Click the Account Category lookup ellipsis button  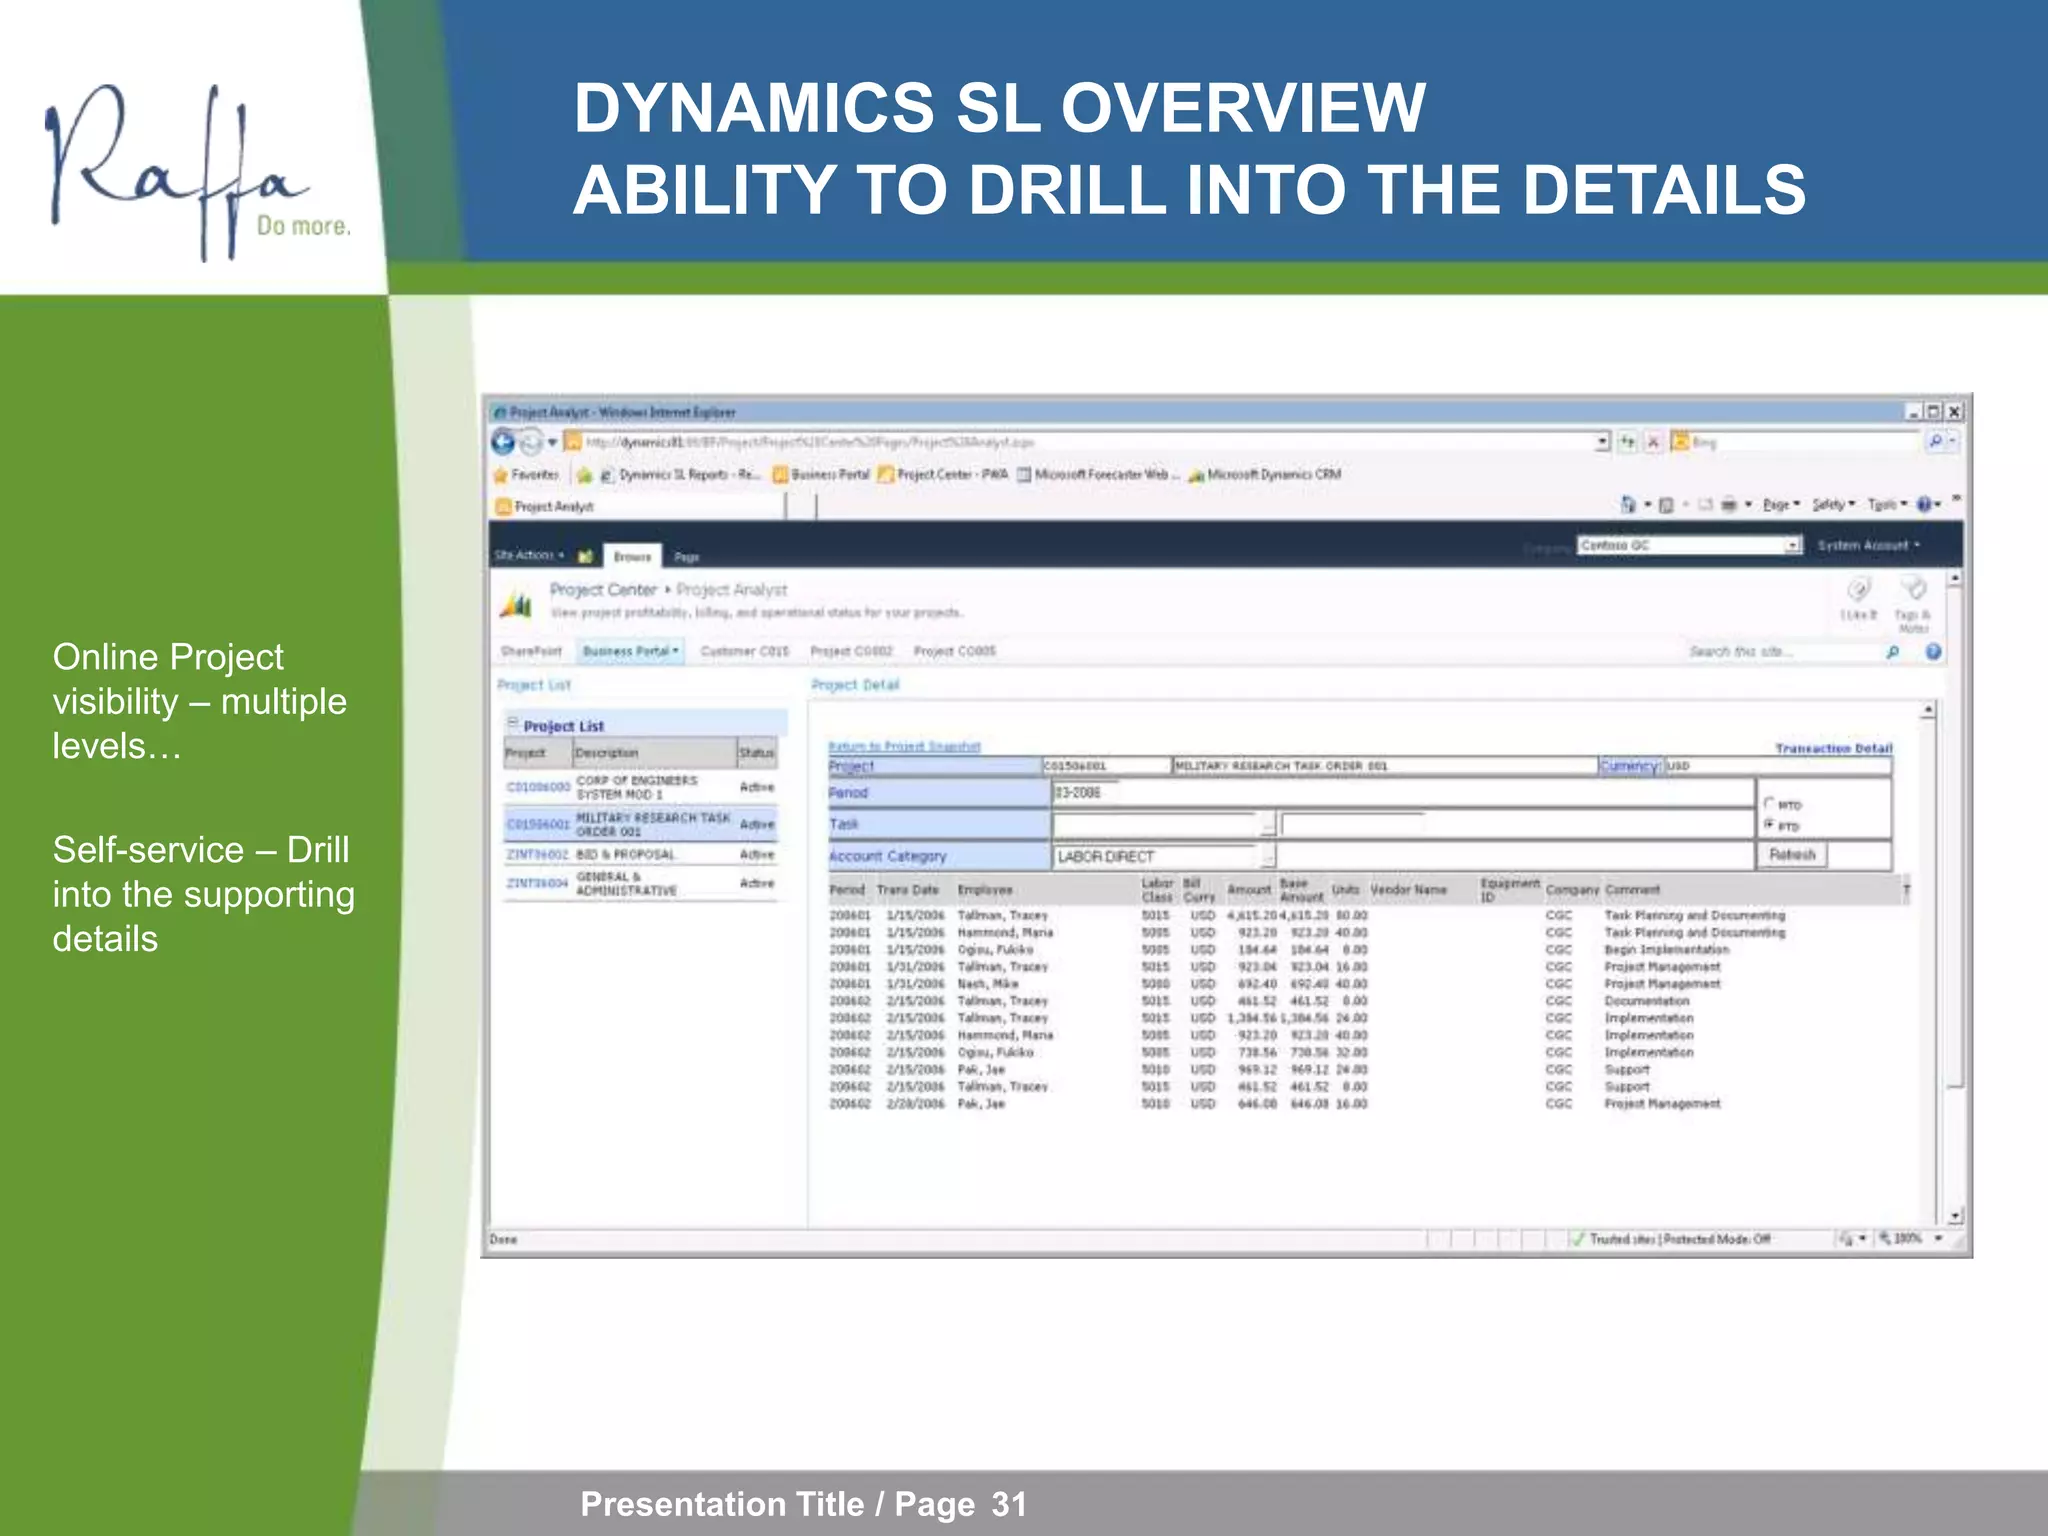(x=1268, y=856)
